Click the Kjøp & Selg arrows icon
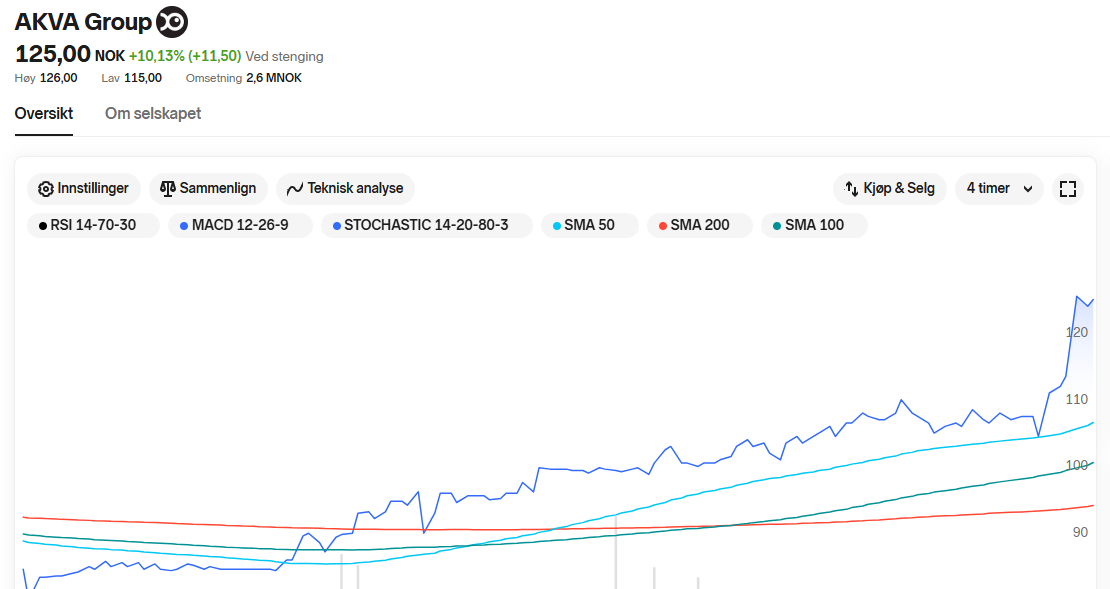The image size is (1110, 589). 852,188
